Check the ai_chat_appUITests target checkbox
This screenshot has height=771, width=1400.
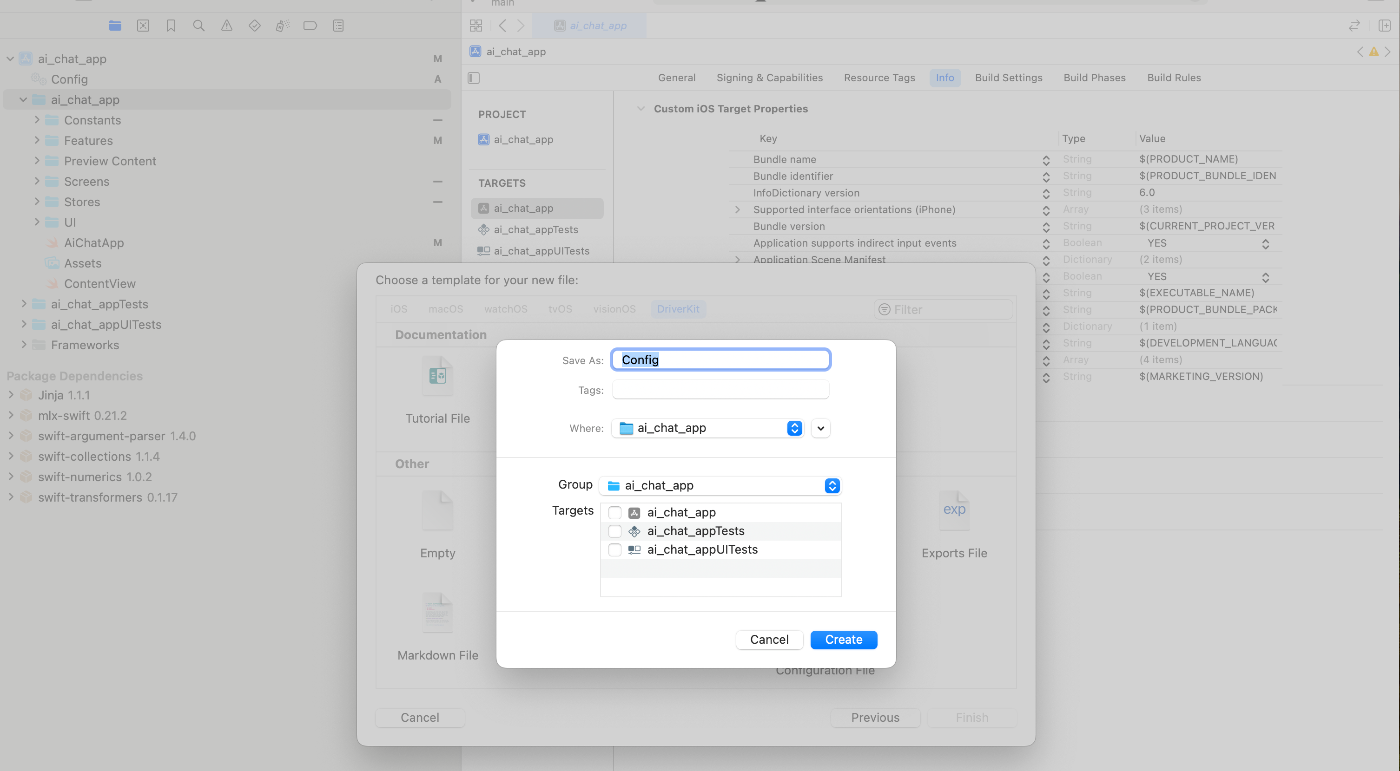pos(615,550)
